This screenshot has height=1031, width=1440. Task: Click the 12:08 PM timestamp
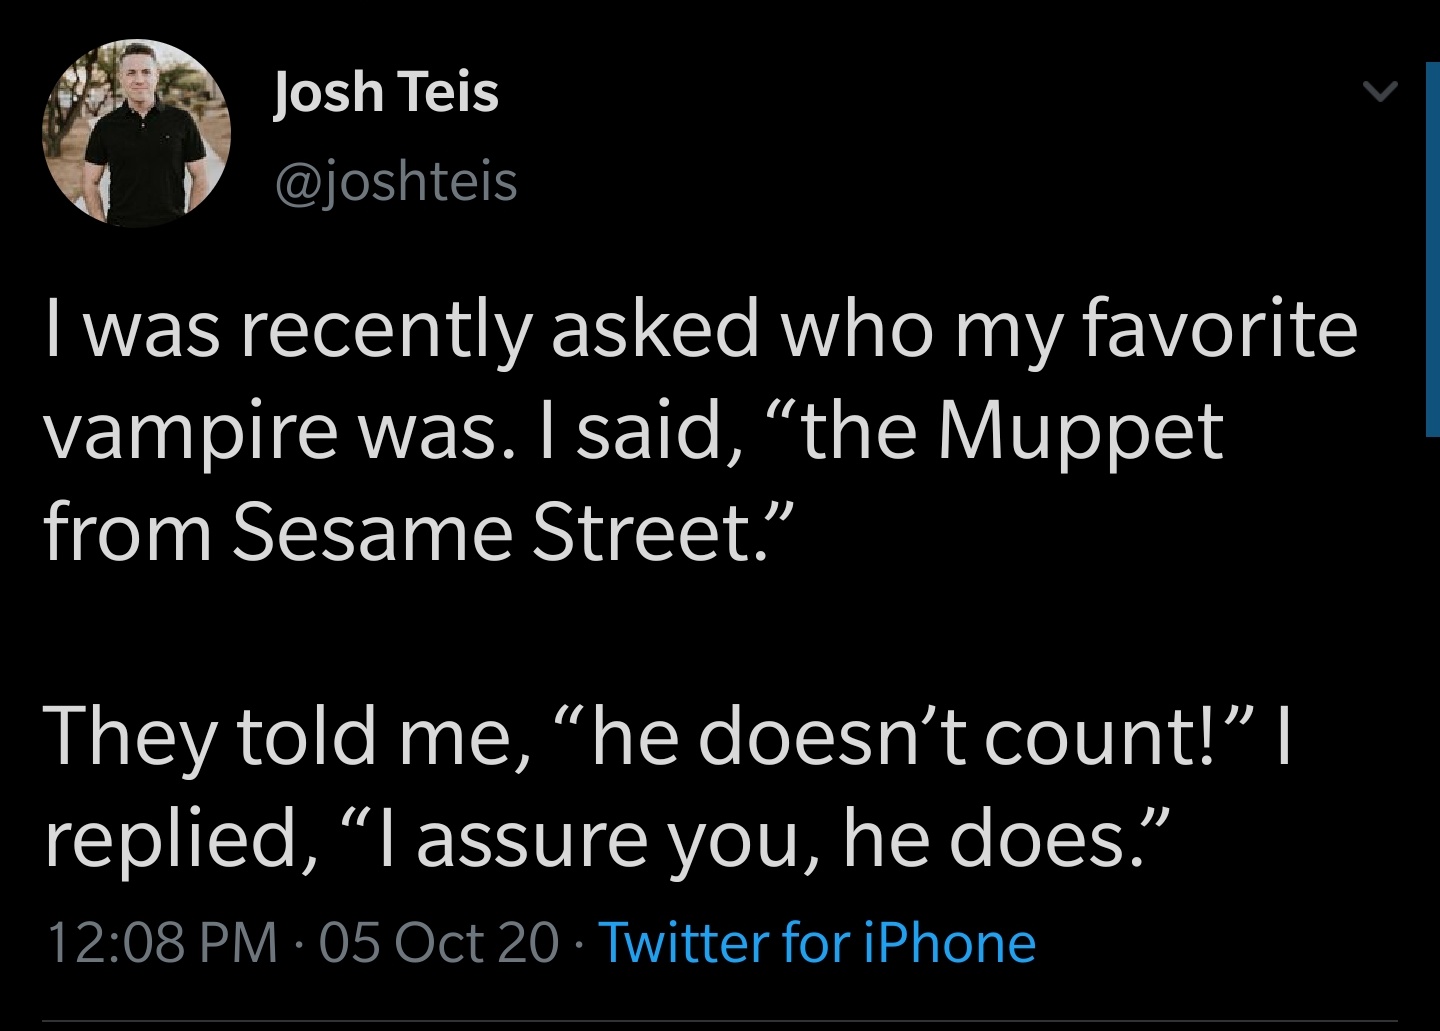tap(162, 942)
